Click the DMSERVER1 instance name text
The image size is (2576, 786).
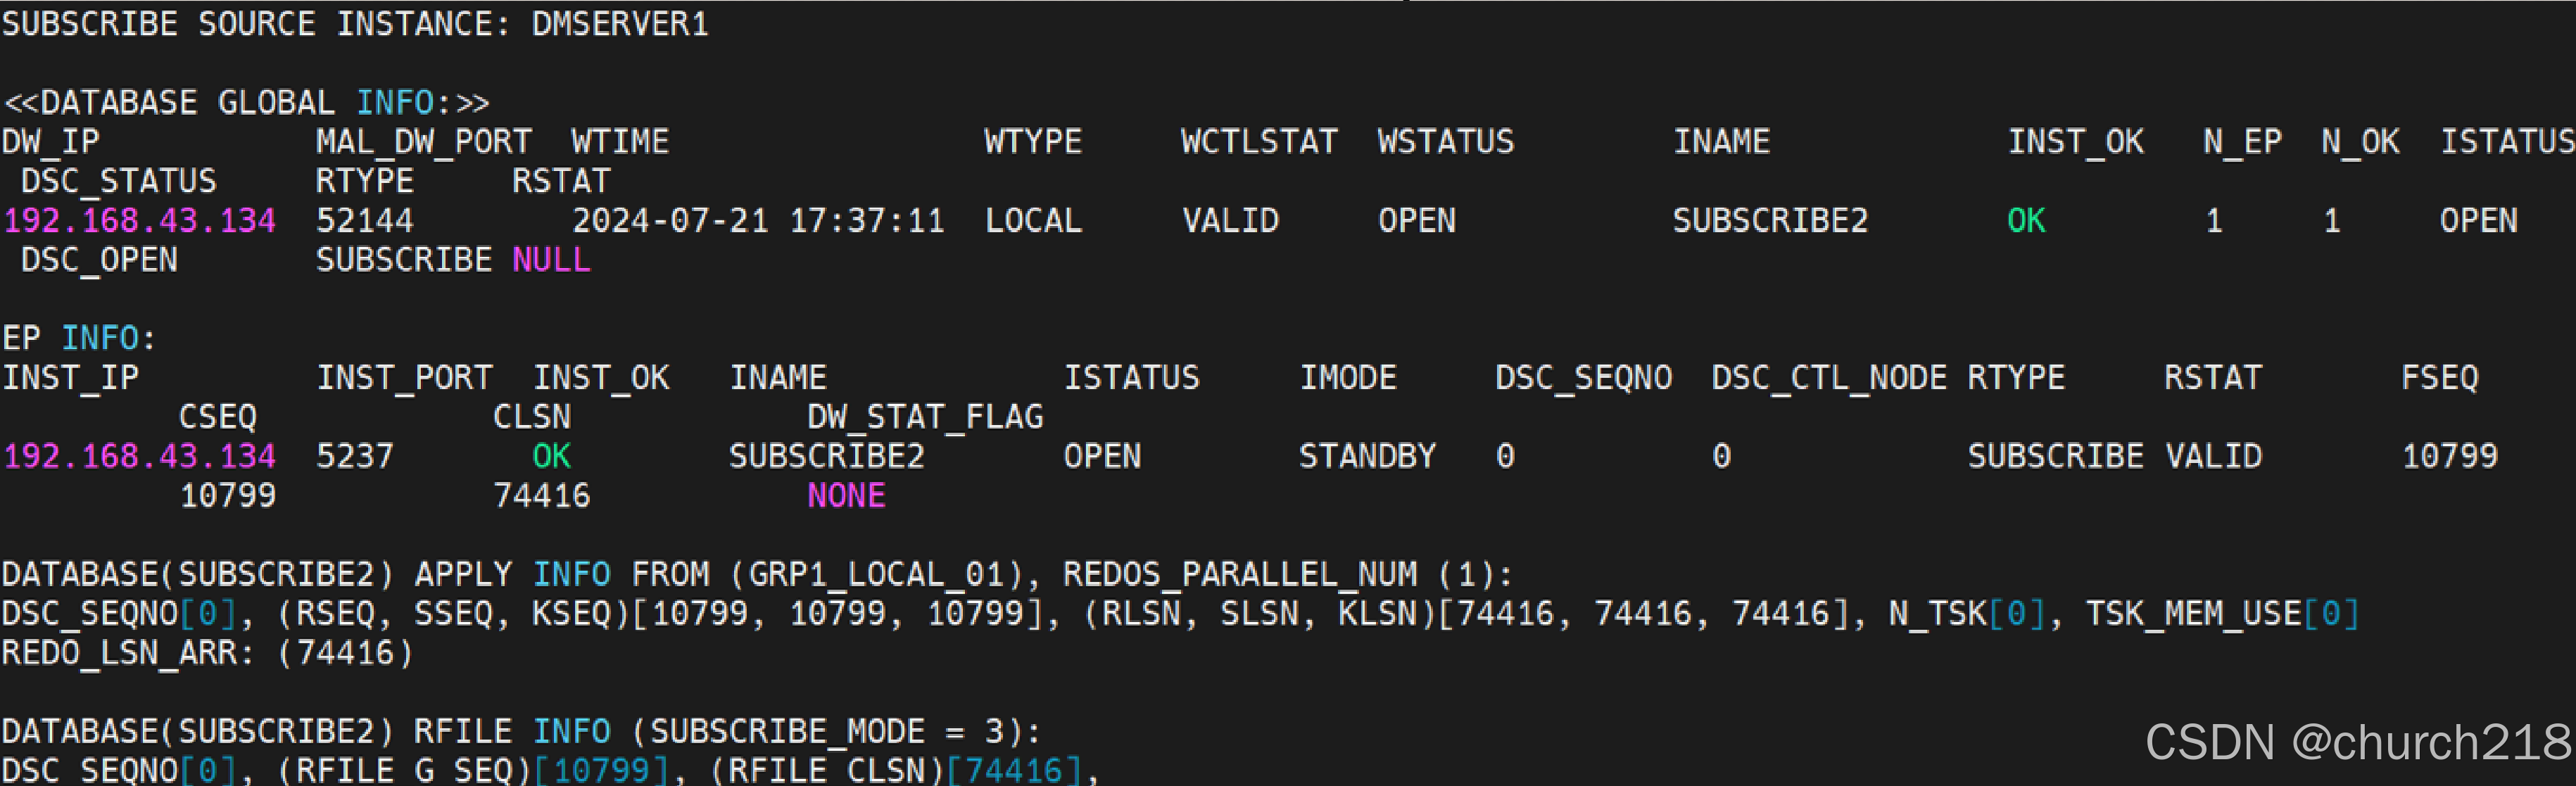619,24
